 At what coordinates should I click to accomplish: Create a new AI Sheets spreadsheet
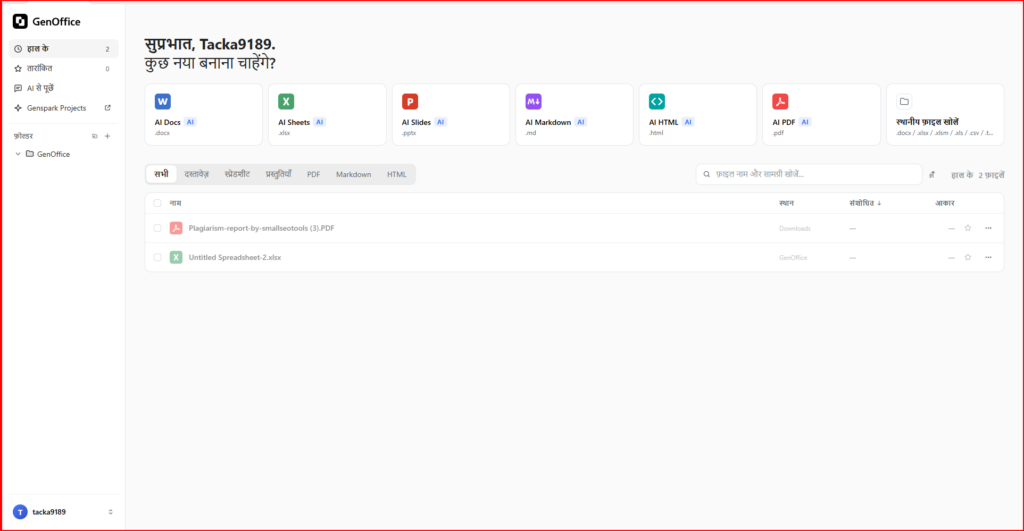pos(327,114)
